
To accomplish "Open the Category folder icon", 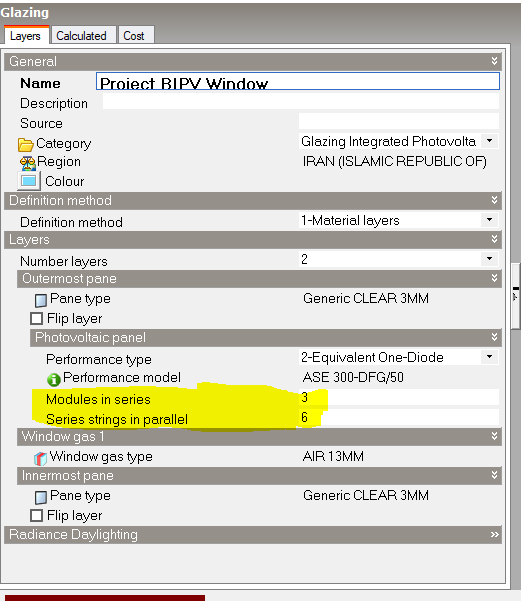I will tap(26, 145).
